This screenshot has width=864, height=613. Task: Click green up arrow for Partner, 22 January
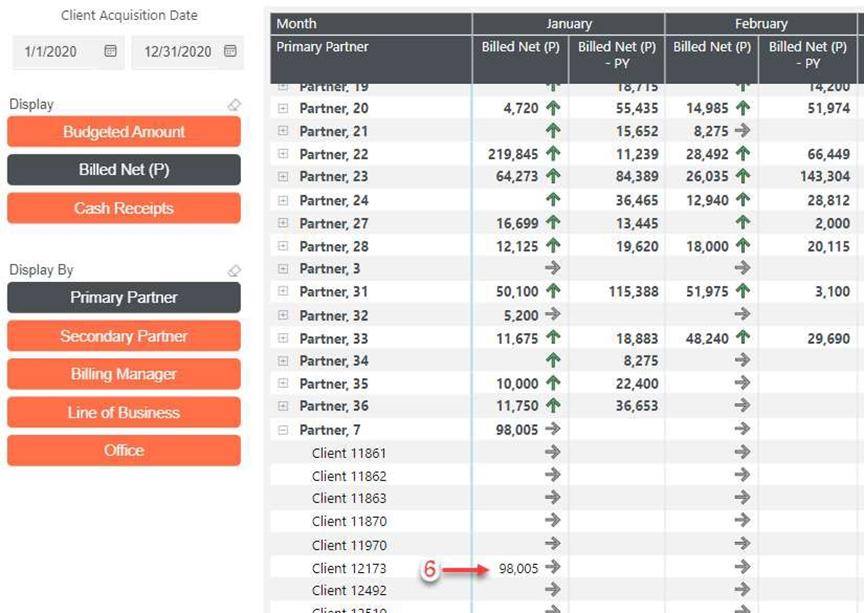(553, 154)
